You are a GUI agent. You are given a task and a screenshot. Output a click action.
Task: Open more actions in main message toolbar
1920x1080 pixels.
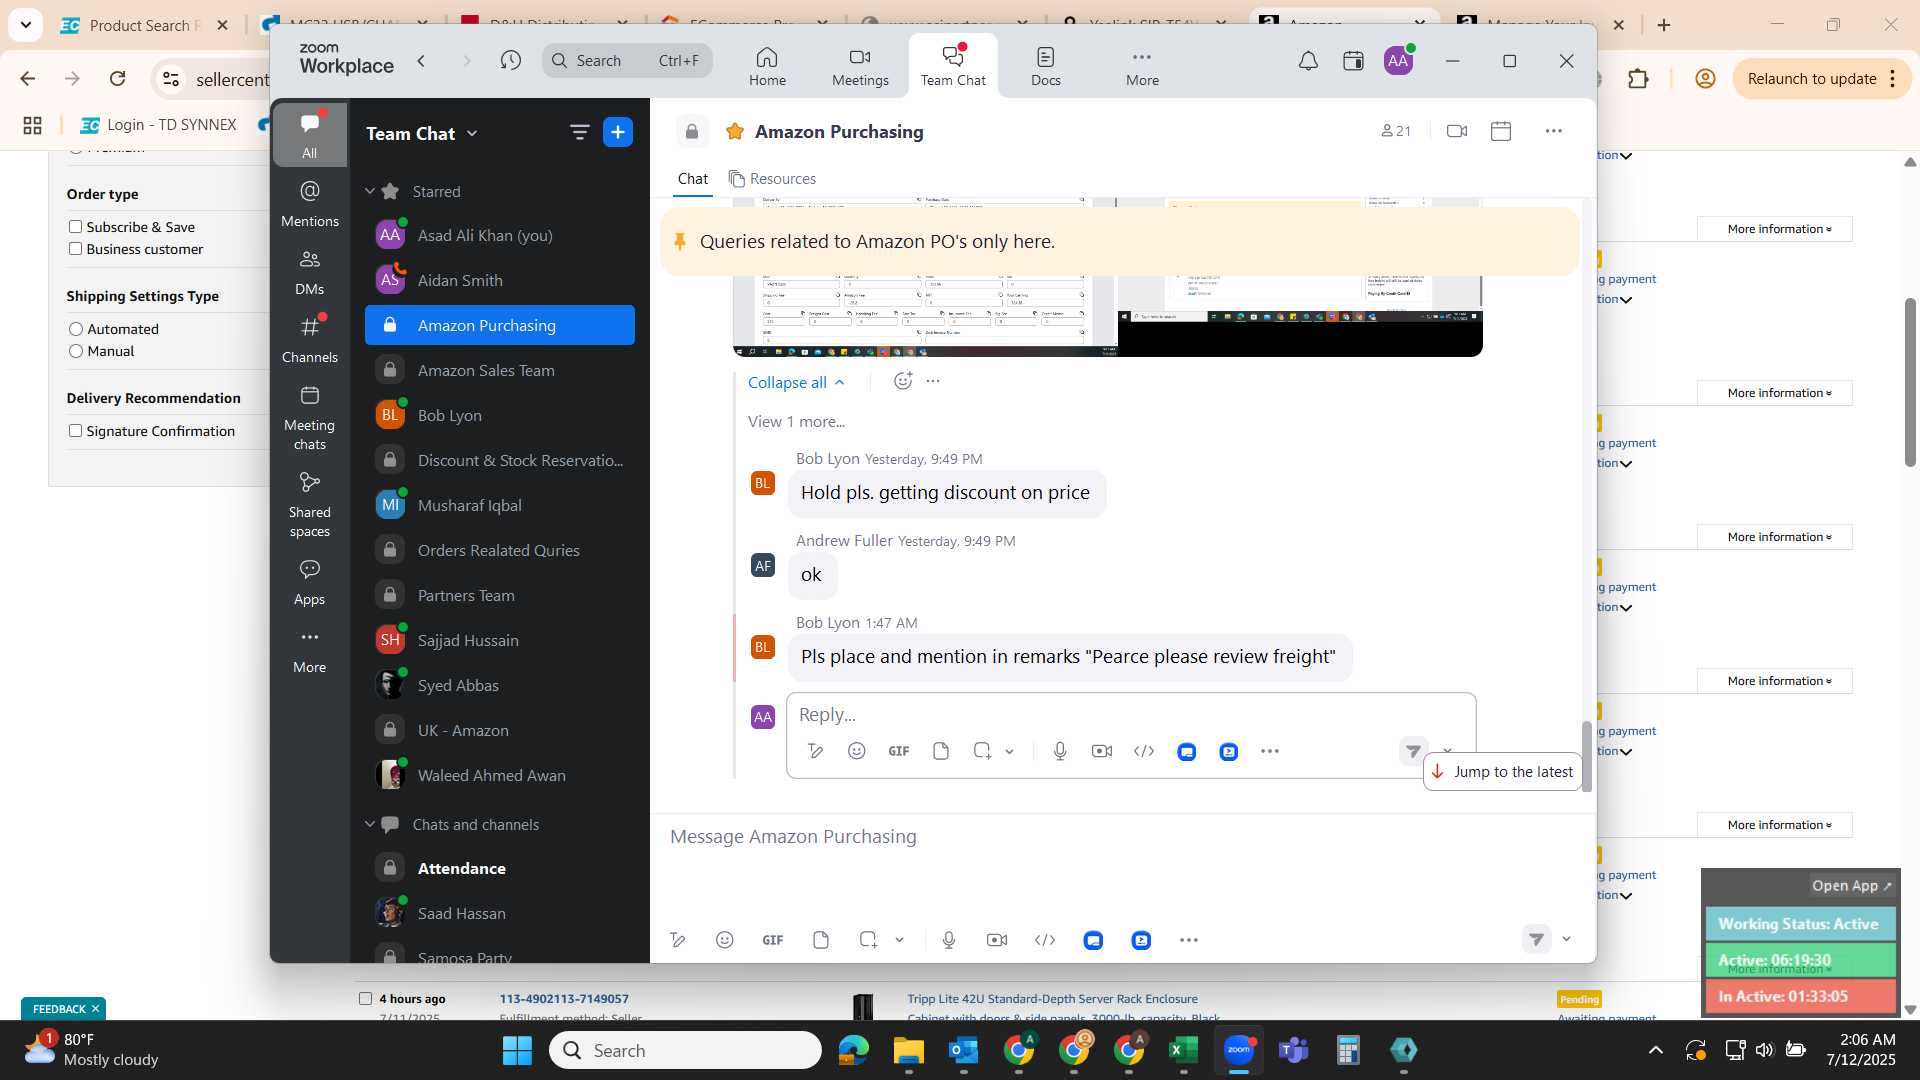[x=1189, y=940]
